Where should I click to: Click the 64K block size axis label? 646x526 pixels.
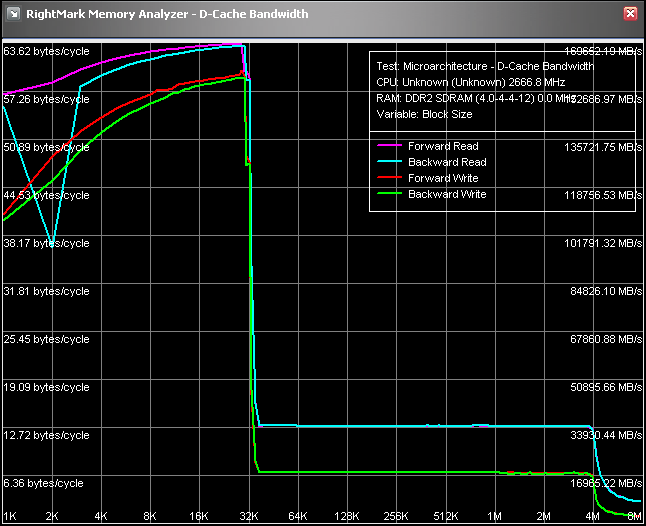[297, 516]
